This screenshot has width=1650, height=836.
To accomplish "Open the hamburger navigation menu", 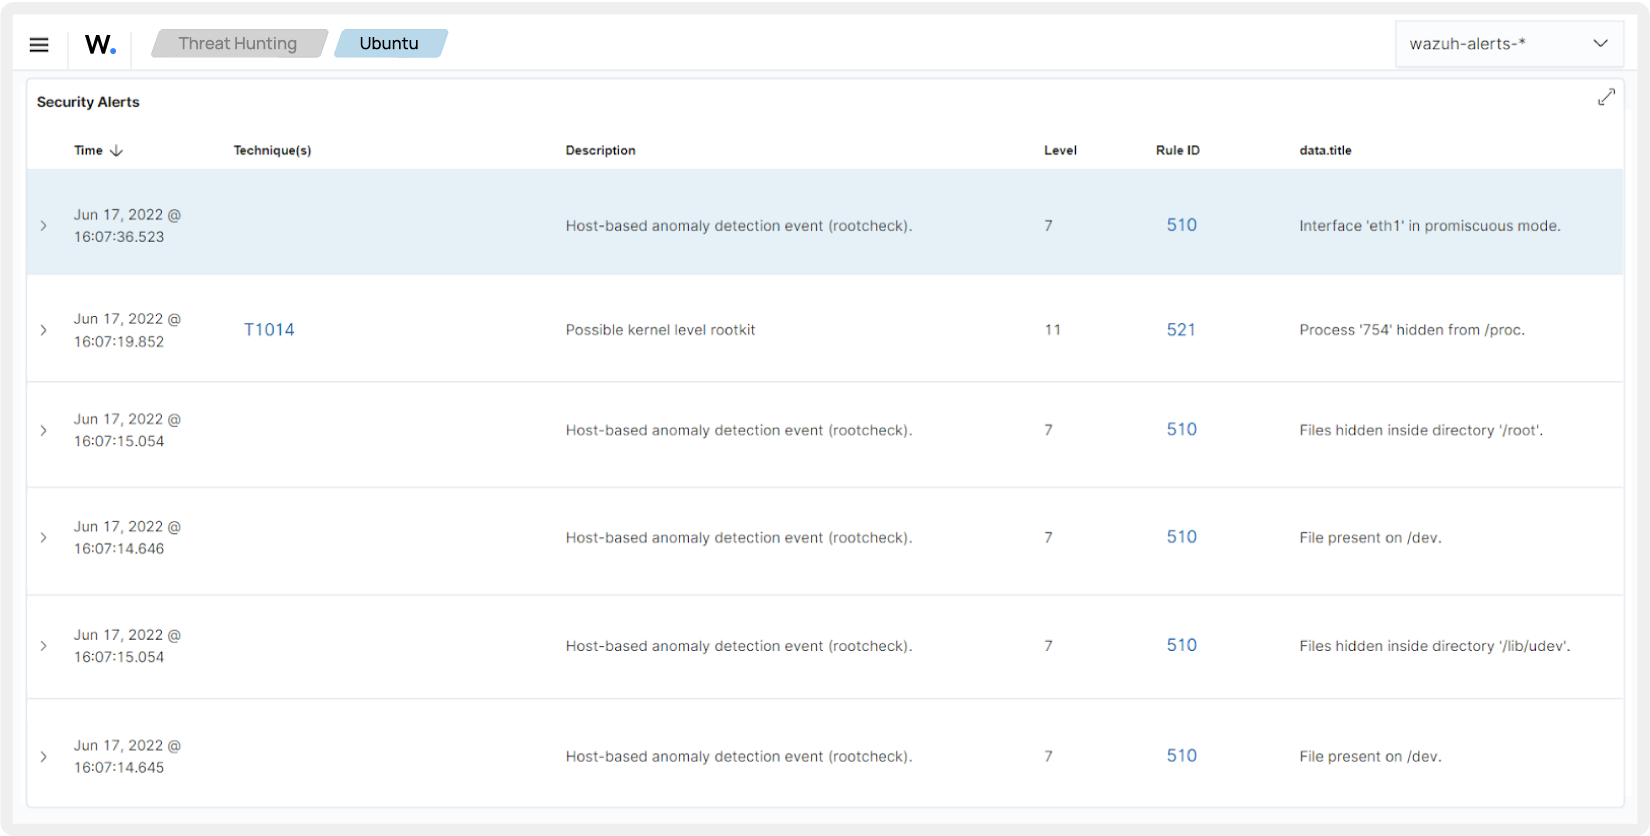I will coord(39,44).
